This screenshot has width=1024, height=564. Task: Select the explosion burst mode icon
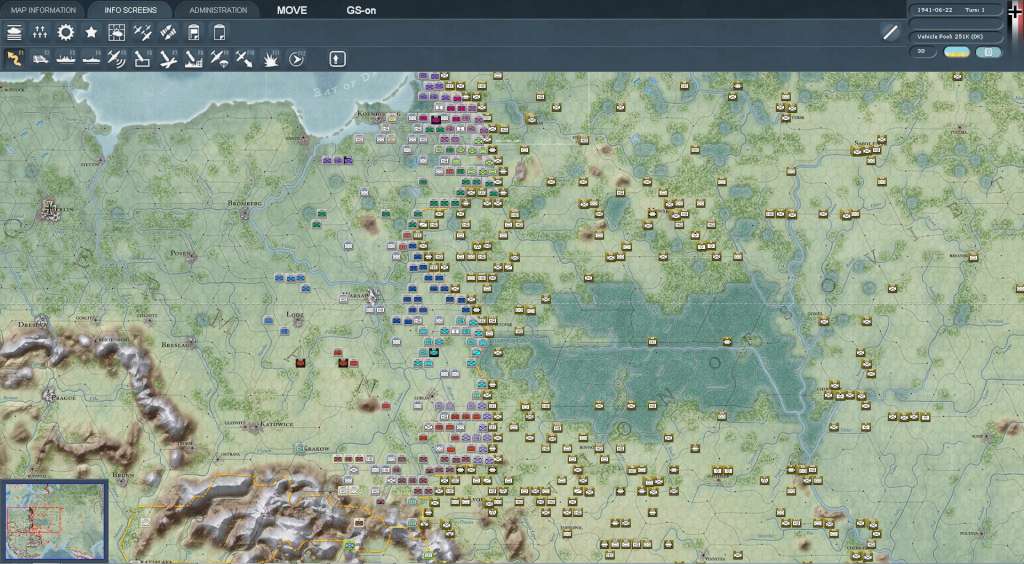[271, 59]
